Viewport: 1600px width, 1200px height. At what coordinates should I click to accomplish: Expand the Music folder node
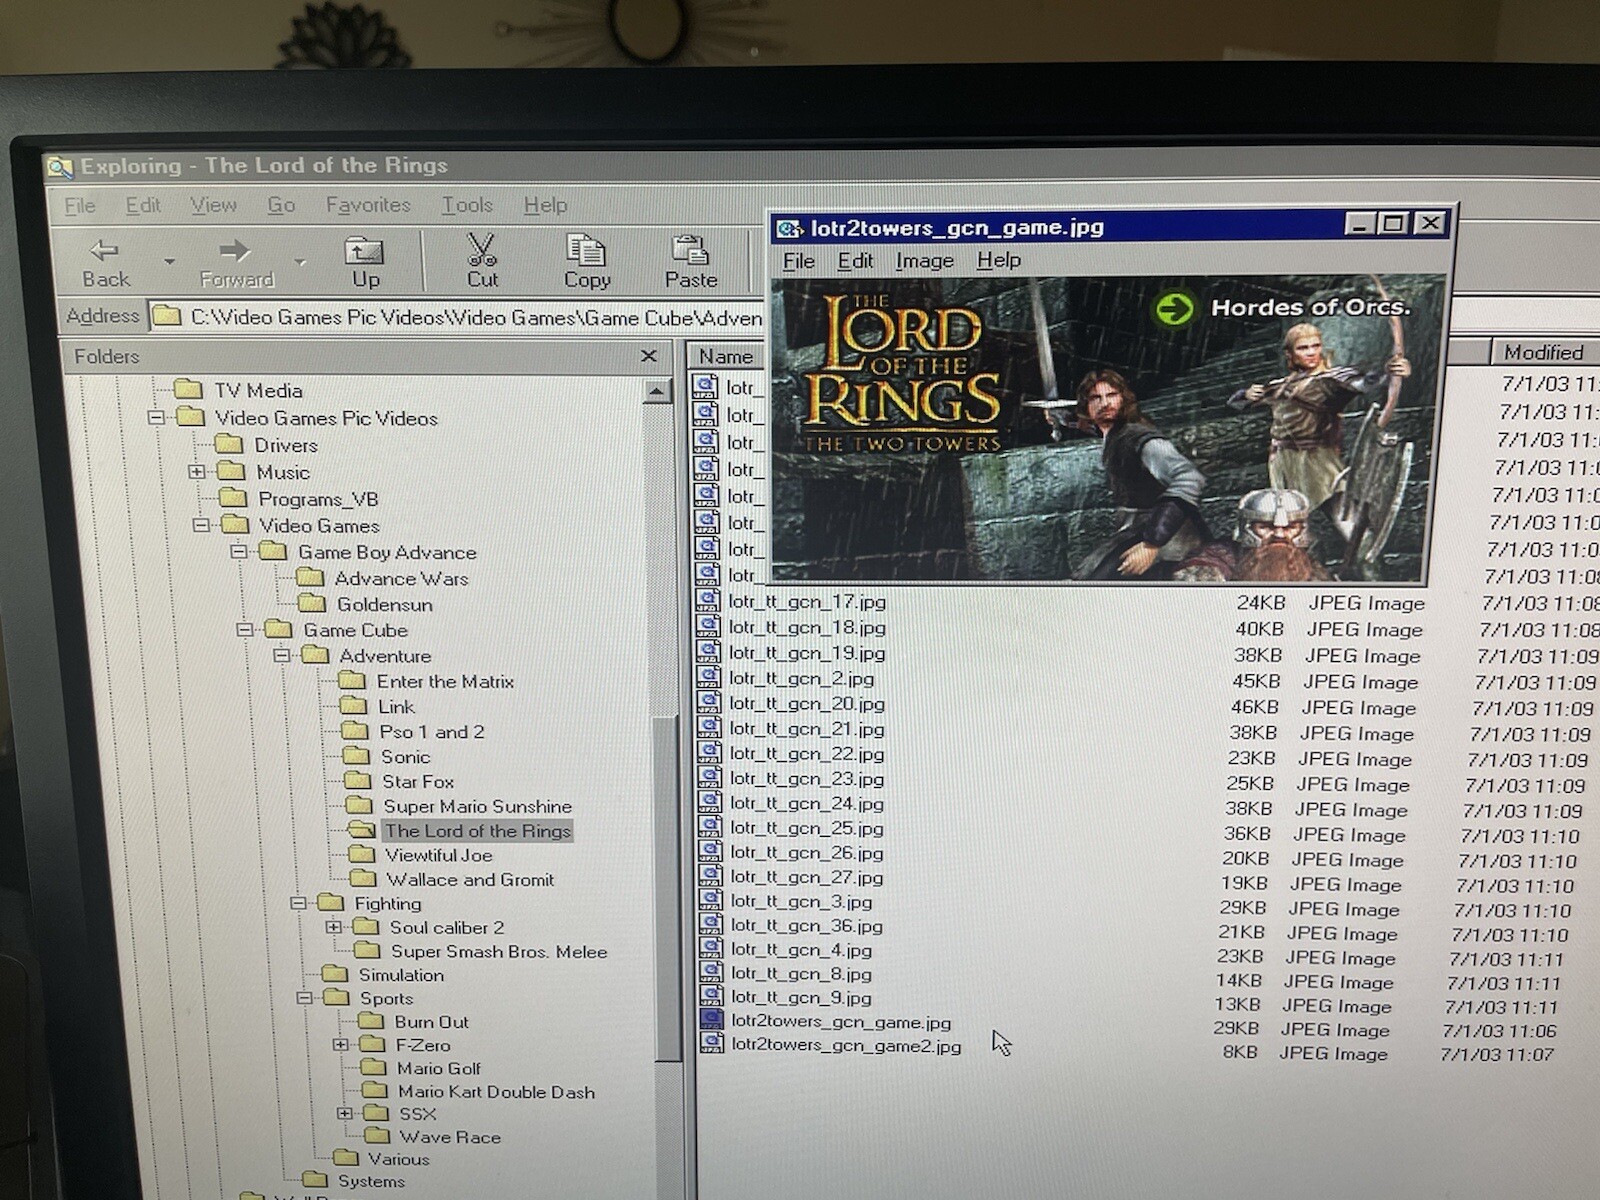point(197,472)
